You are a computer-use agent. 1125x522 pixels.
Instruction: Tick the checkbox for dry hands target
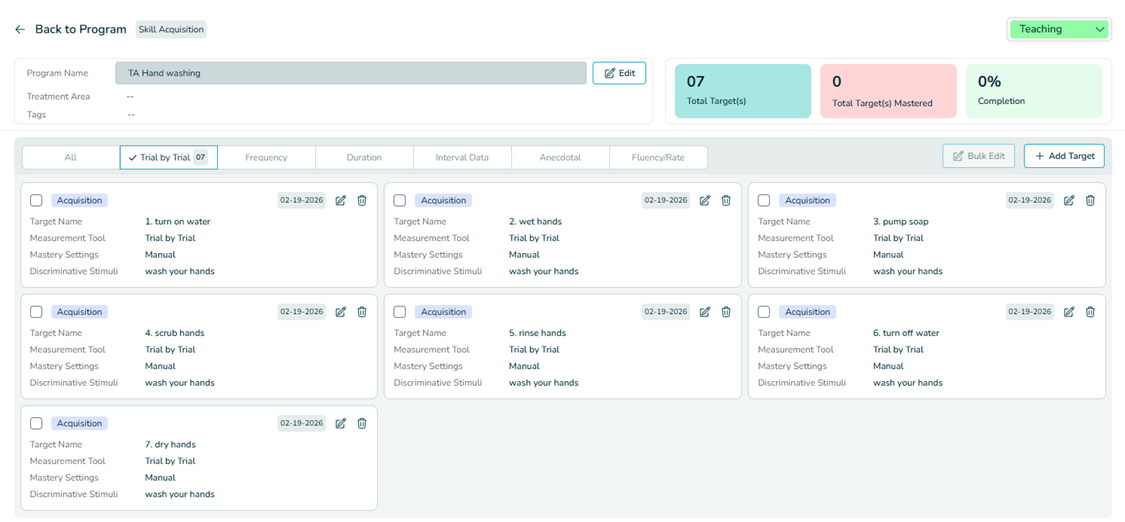pos(36,423)
